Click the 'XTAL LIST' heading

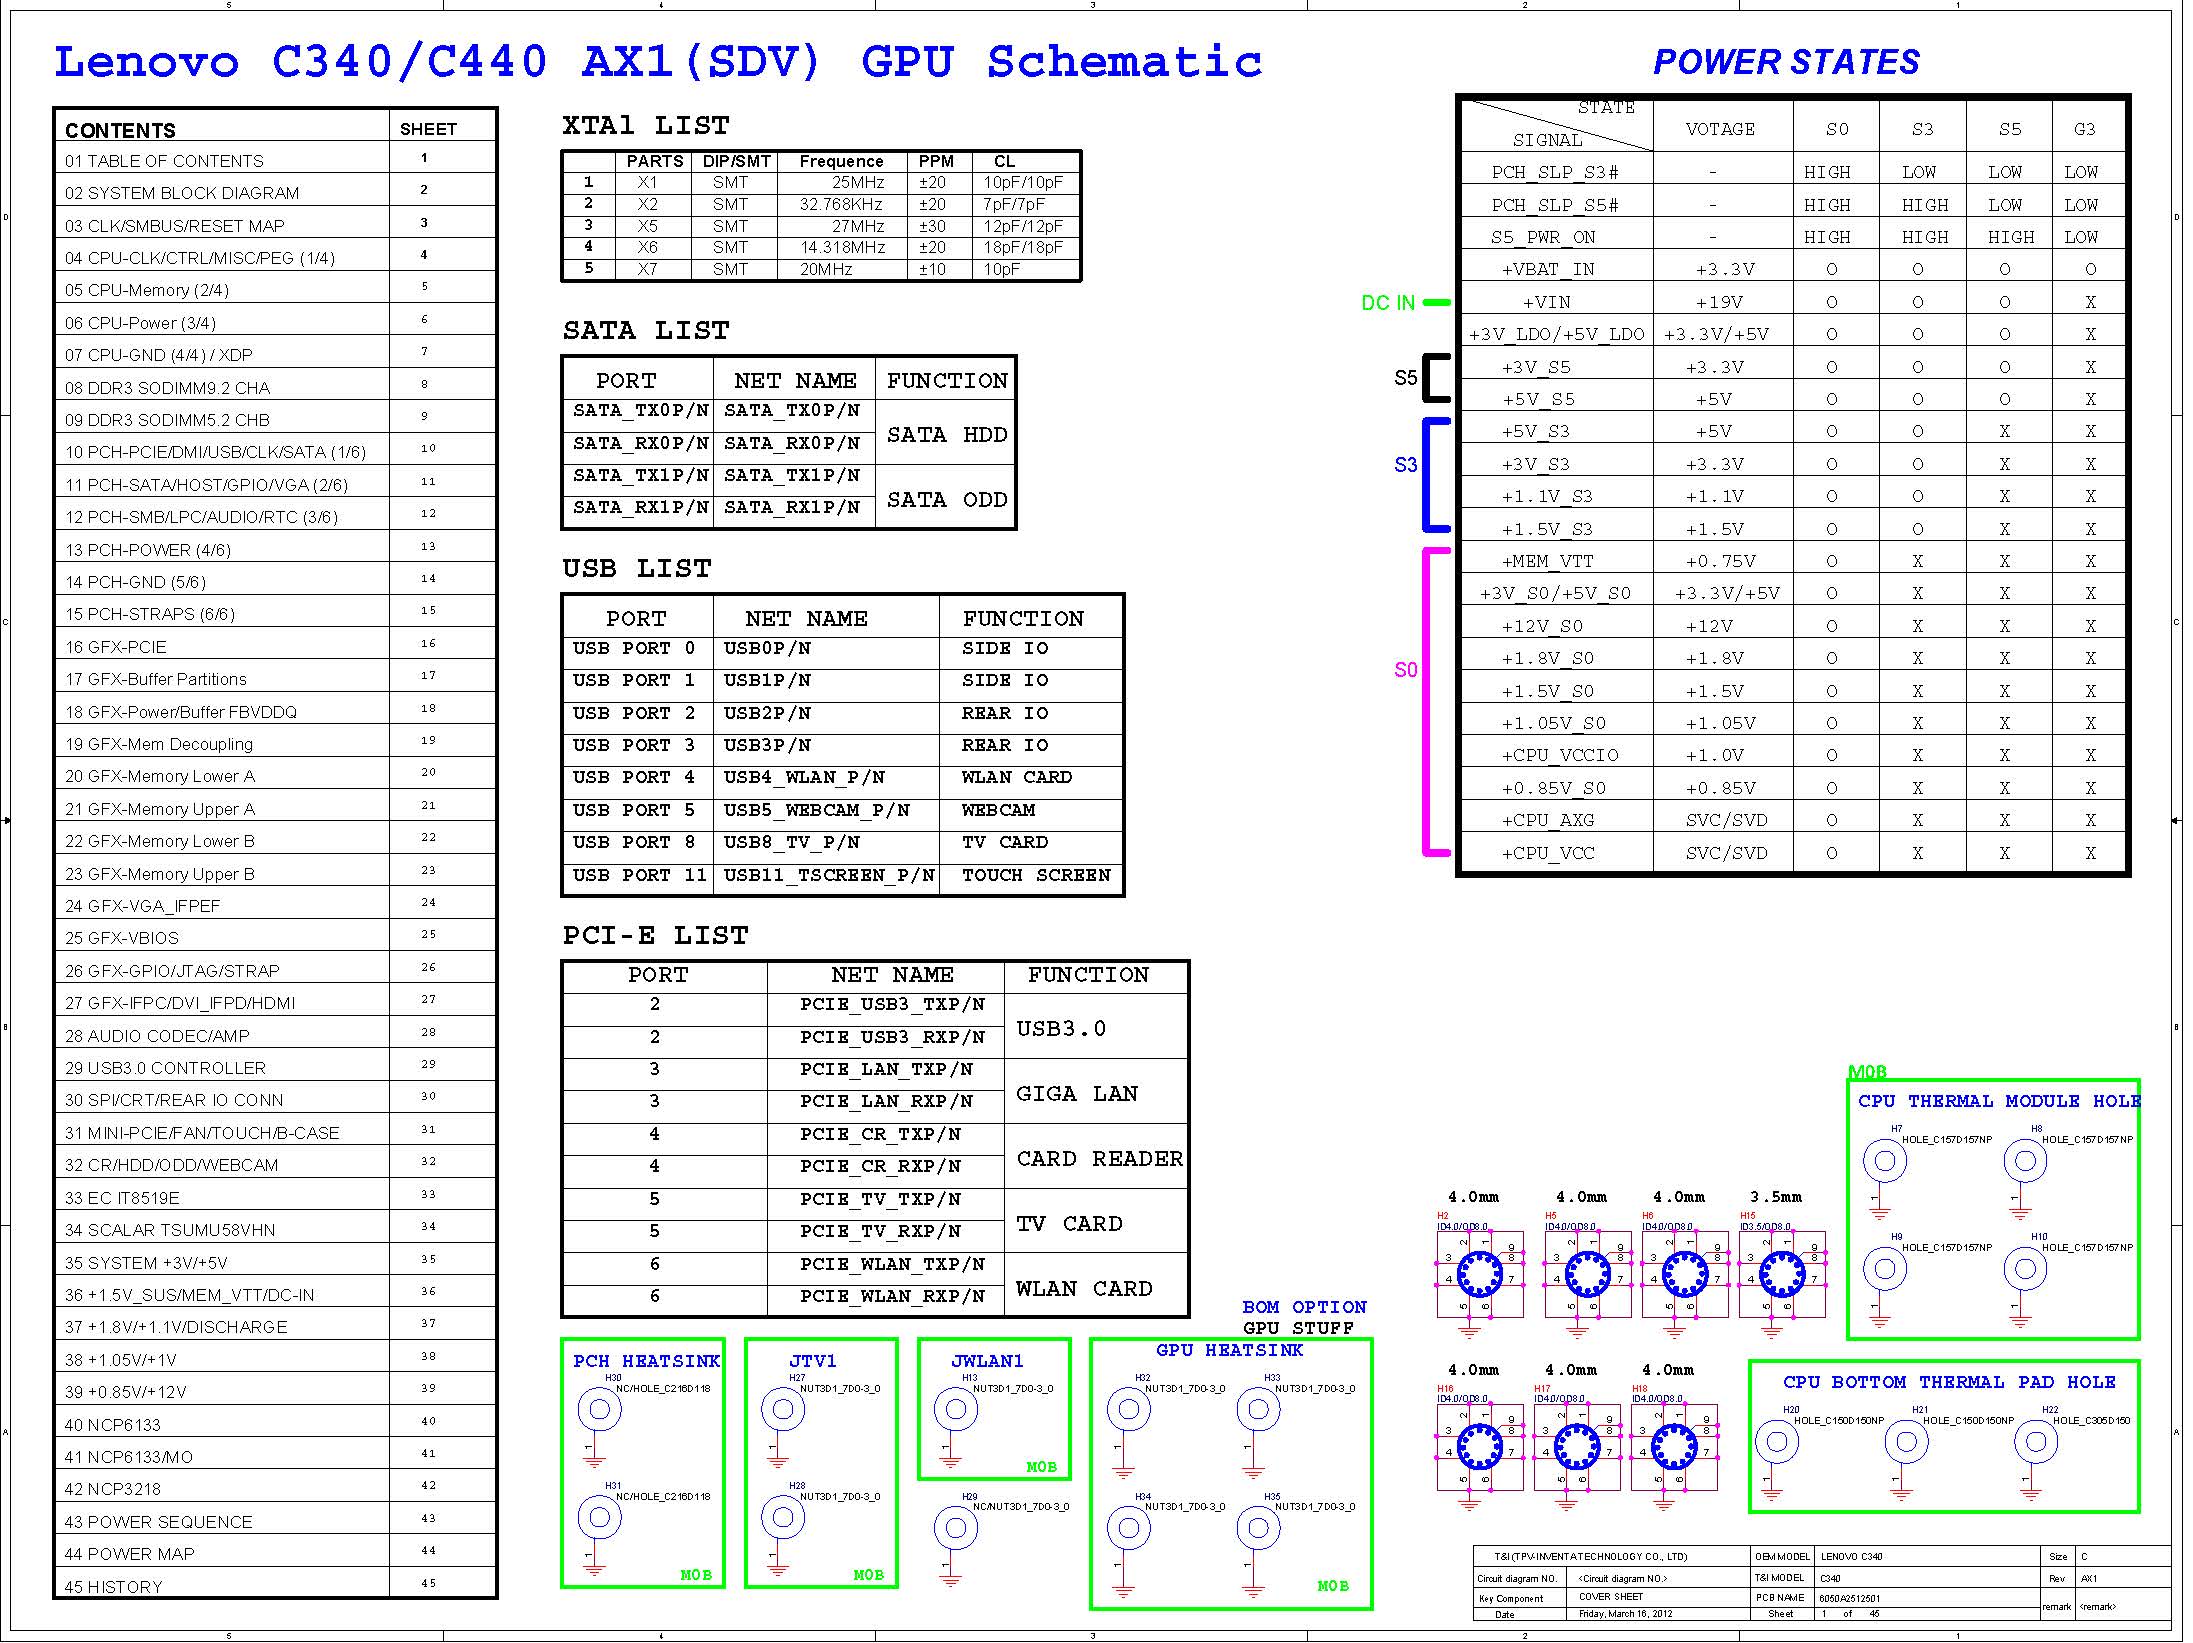click(646, 126)
